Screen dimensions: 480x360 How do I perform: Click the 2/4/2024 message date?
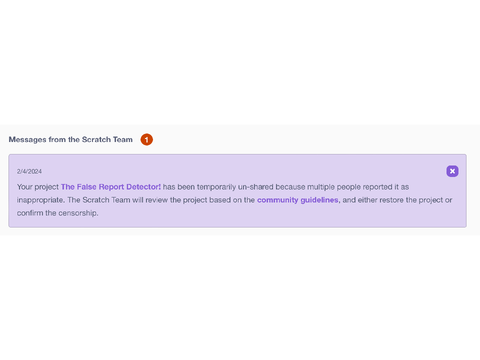pyautogui.click(x=29, y=171)
